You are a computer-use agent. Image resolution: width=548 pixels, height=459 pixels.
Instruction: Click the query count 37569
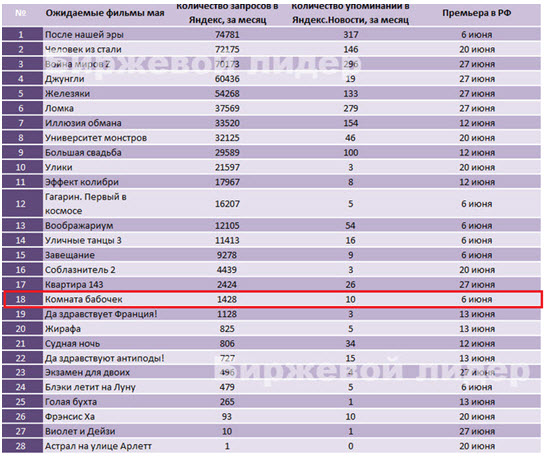point(227,108)
